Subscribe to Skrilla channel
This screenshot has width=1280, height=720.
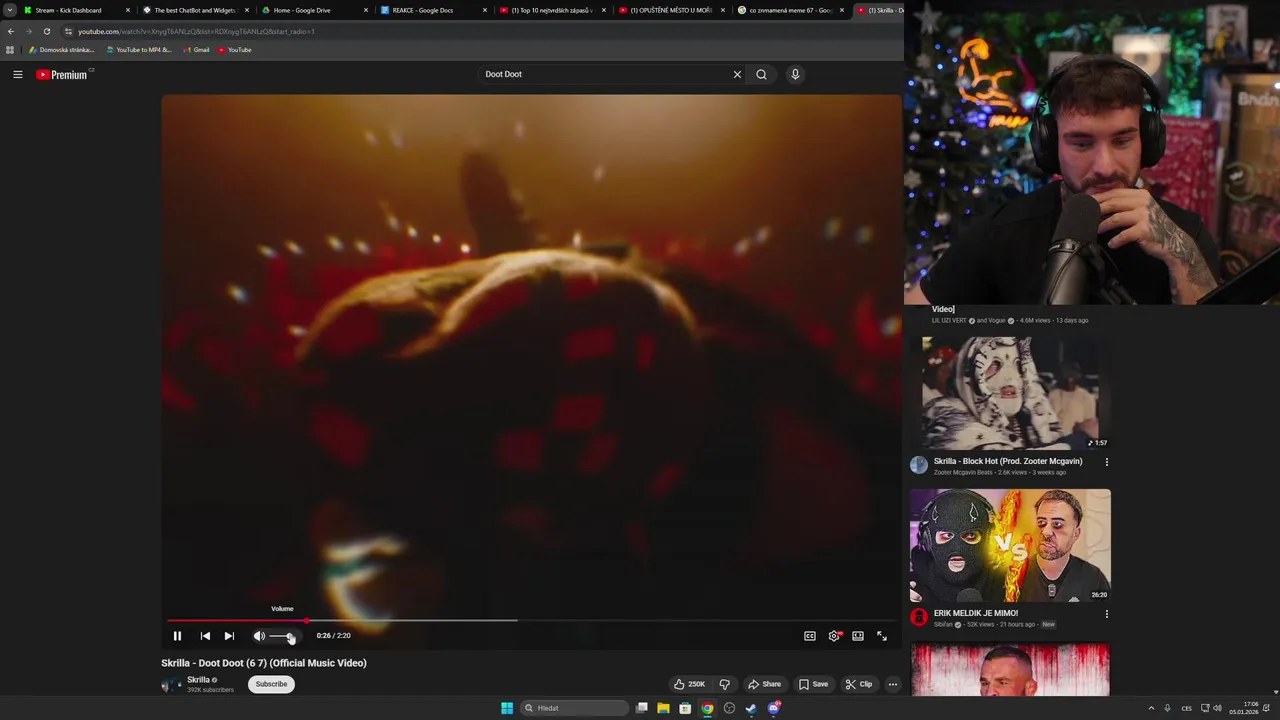[x=271, y=684]
